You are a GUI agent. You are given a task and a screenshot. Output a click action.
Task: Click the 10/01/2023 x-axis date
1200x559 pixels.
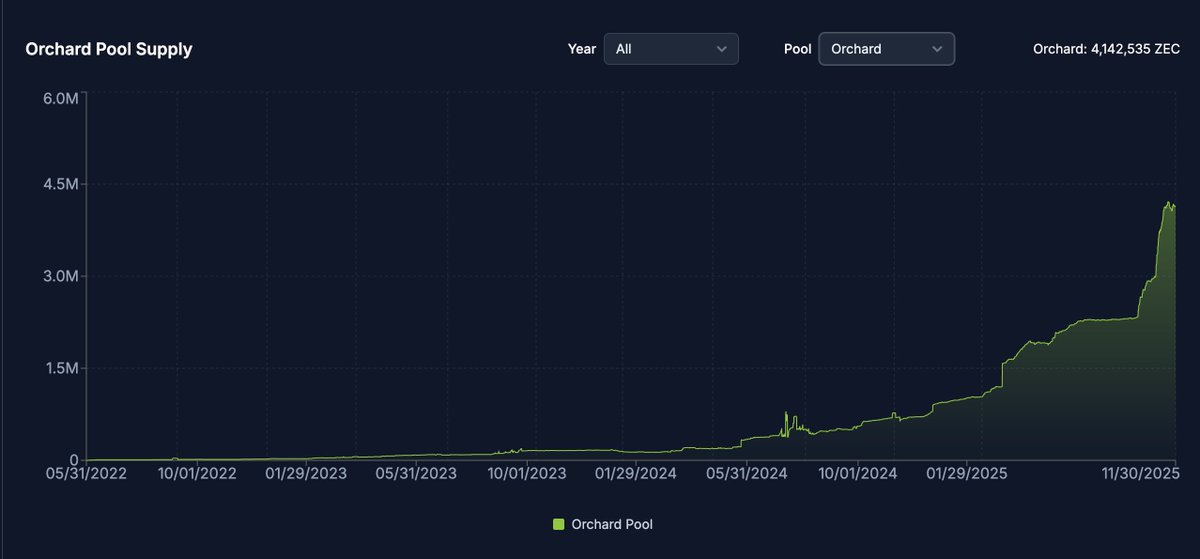[x=526, y=474]
